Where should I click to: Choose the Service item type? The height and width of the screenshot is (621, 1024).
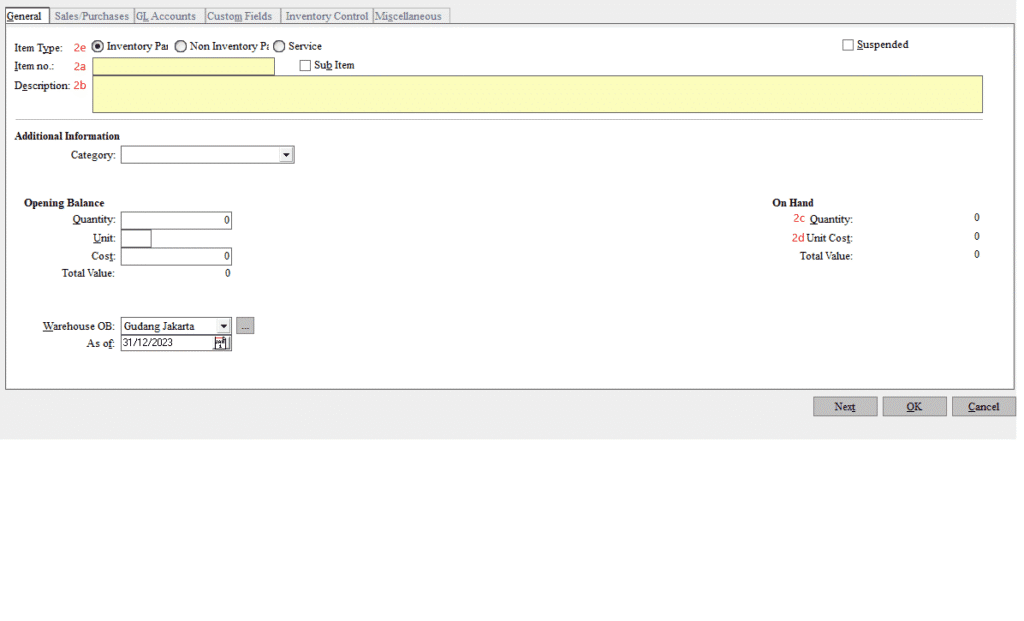click(x=279, y=46)
